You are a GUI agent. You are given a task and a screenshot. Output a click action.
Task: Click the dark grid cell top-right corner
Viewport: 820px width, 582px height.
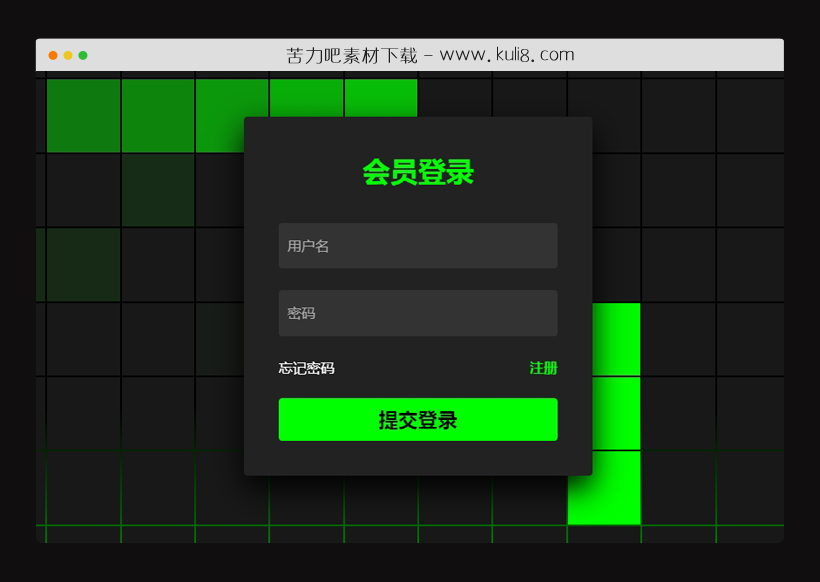pos(750,114)
